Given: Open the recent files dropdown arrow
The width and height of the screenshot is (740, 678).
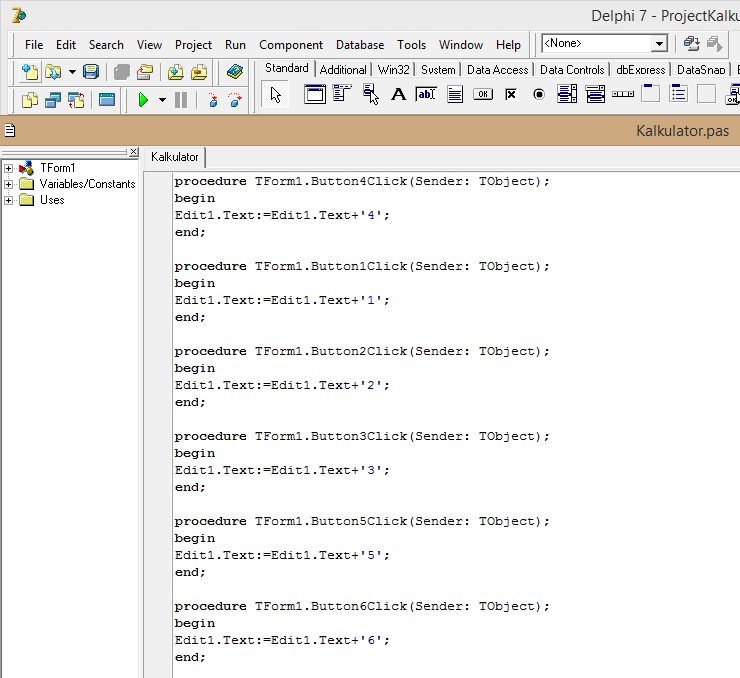Looking at the screenshot, I should coord(72,72).
